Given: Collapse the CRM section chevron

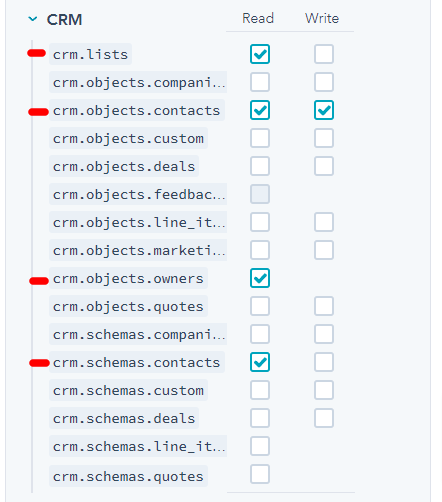Looking at the screenshot, I should (x=33, y=19).
